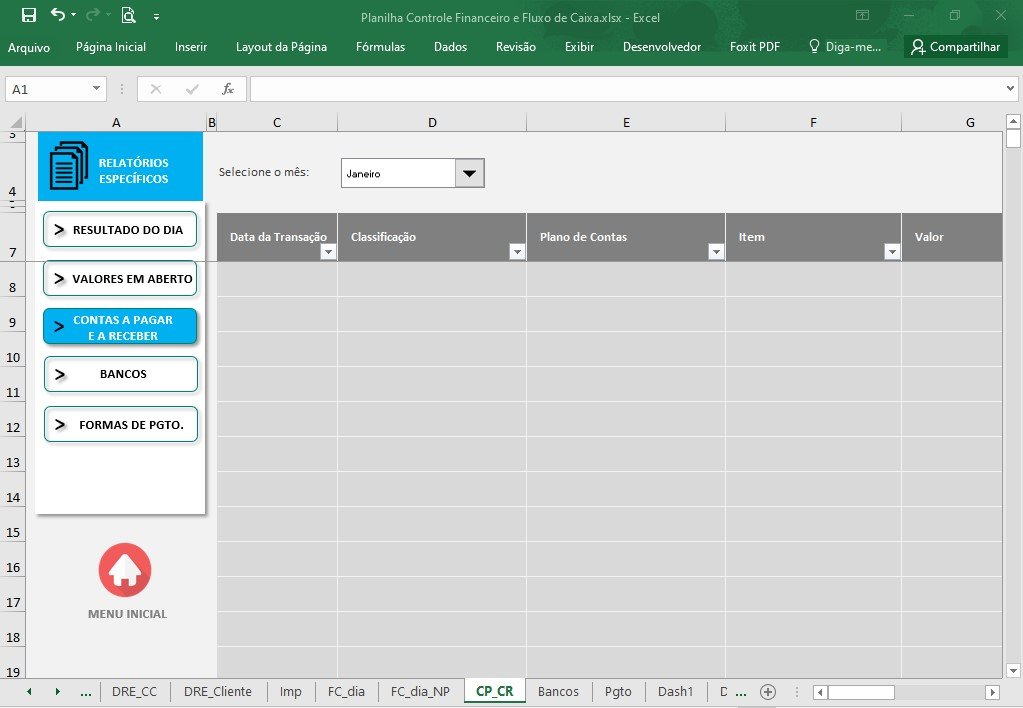1023x708 pixels.
Task: Expand the Name Box dropdown arrow
Action: tap(96, 89)
